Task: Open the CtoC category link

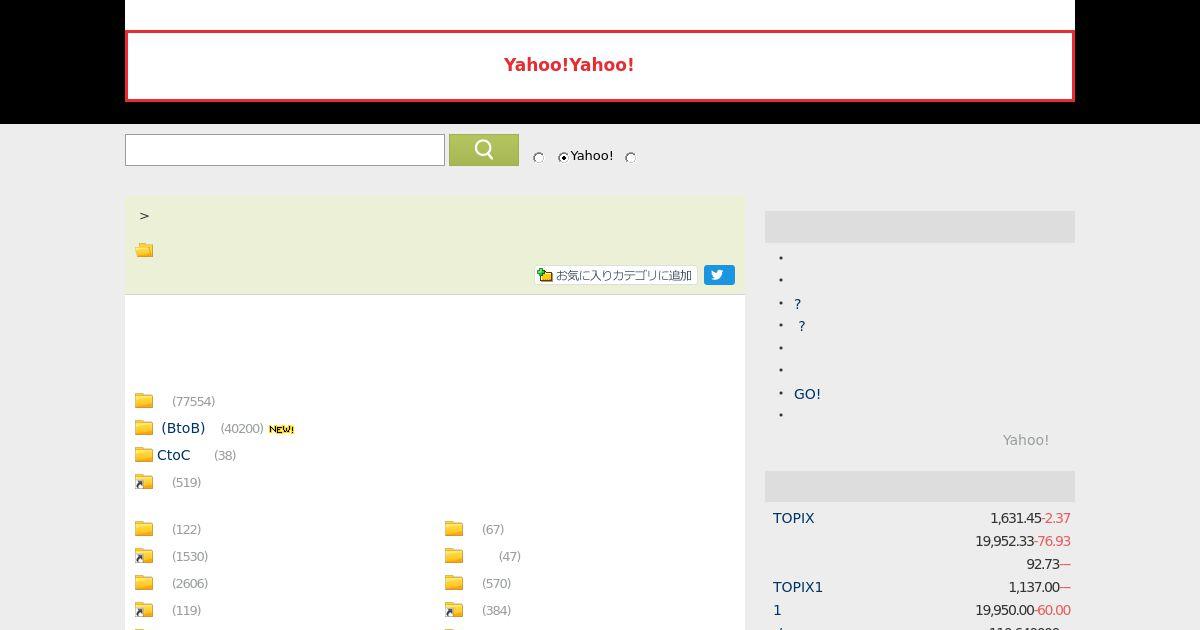Action: [174, 455]
